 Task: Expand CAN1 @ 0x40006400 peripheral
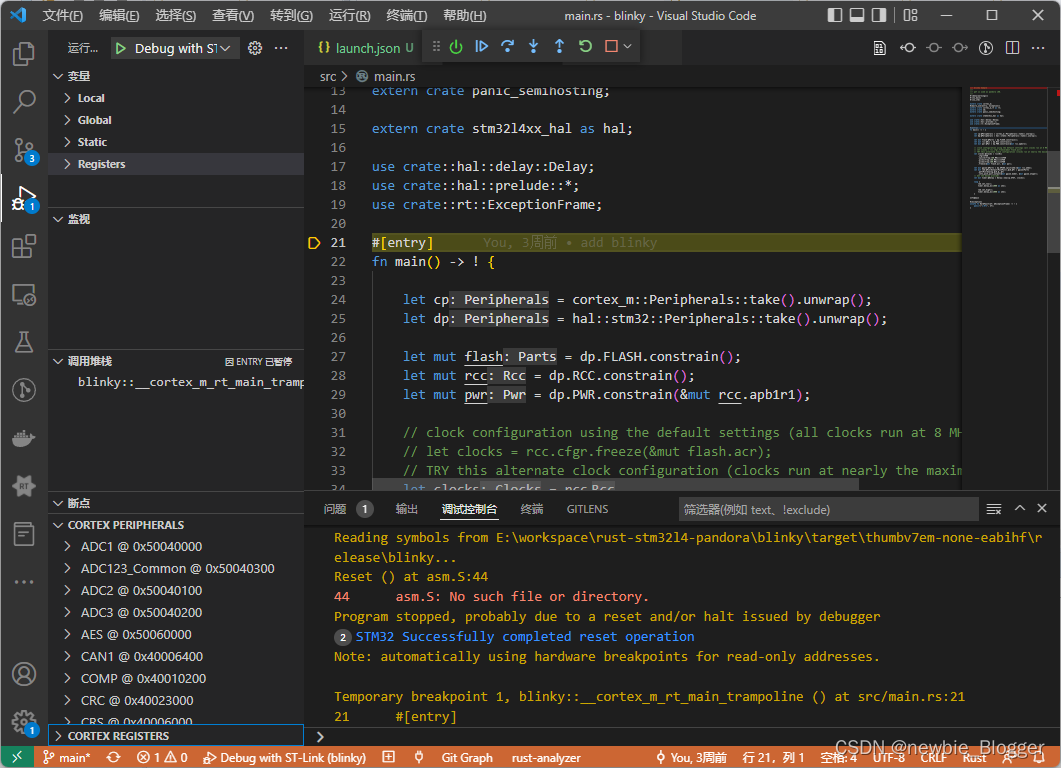pos(67,656)
